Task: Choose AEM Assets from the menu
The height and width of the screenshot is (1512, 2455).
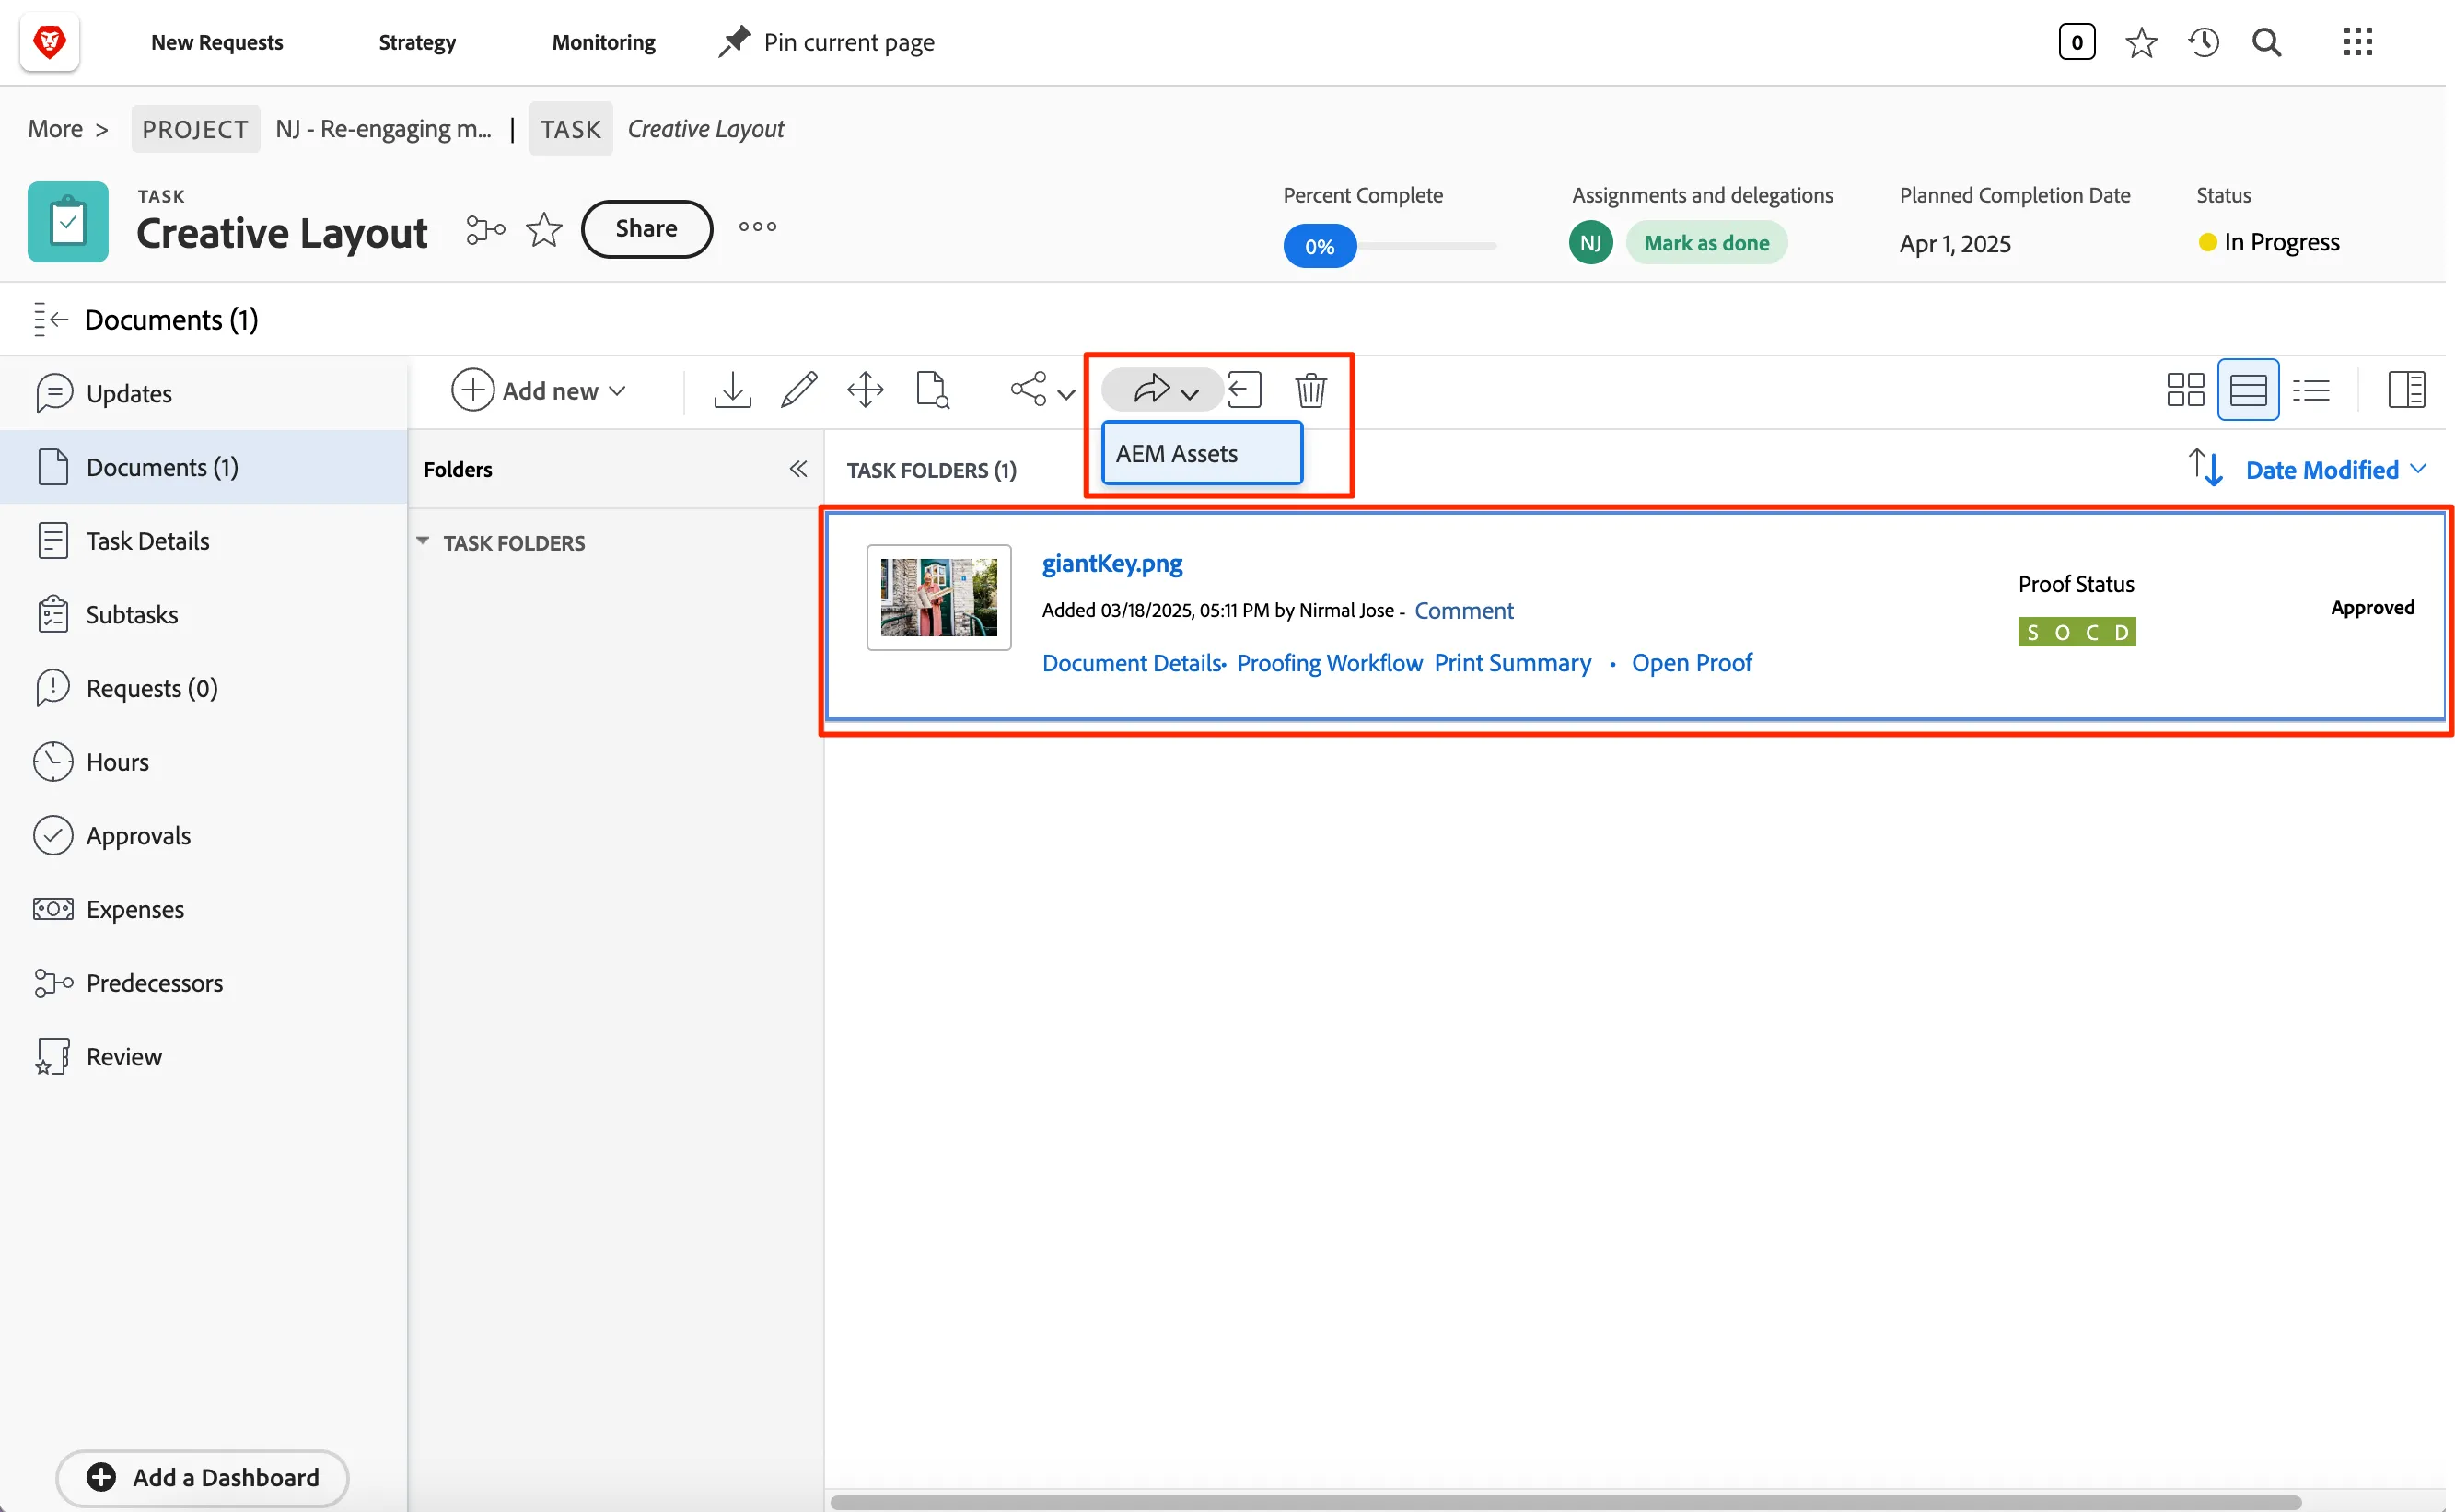Action: click(x=1201, y=454)
